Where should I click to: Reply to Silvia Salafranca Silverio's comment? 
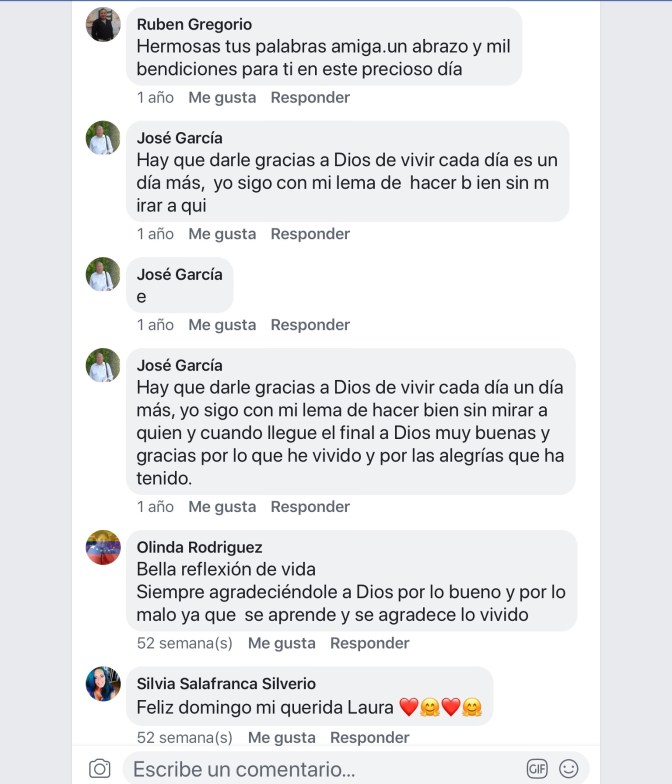369,737
